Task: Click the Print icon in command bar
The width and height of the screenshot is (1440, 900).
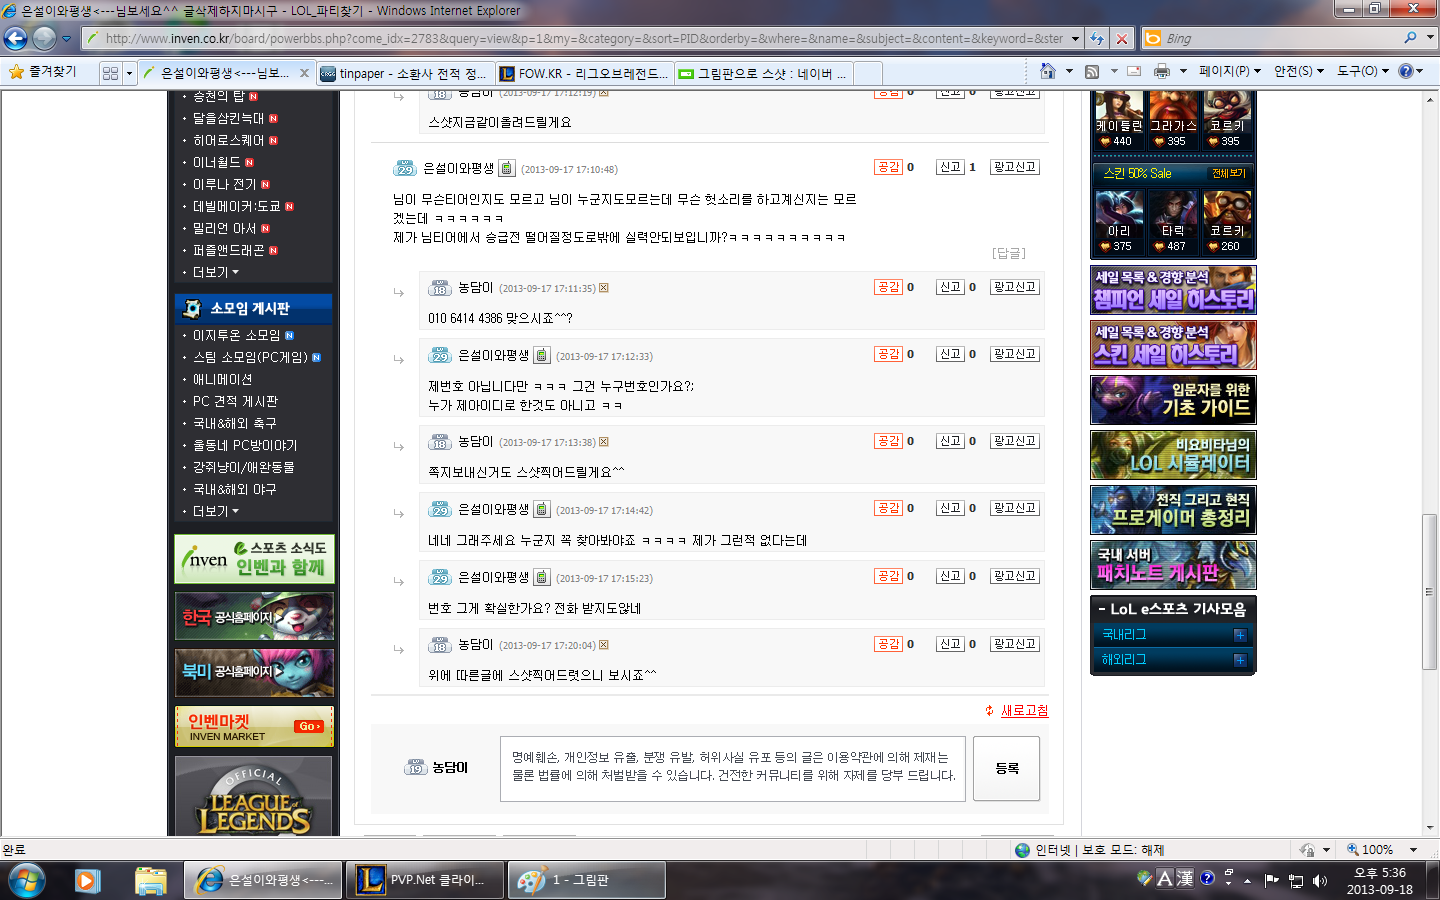Action: click(1161, 71)
